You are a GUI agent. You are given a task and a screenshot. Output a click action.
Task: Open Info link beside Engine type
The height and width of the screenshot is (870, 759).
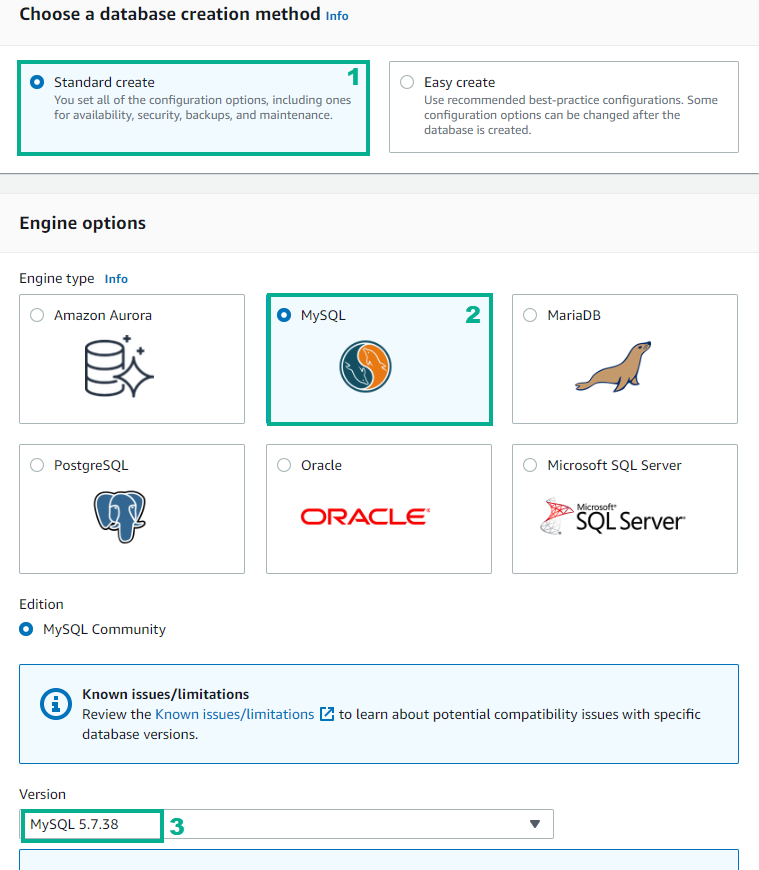tap(116, 279)
